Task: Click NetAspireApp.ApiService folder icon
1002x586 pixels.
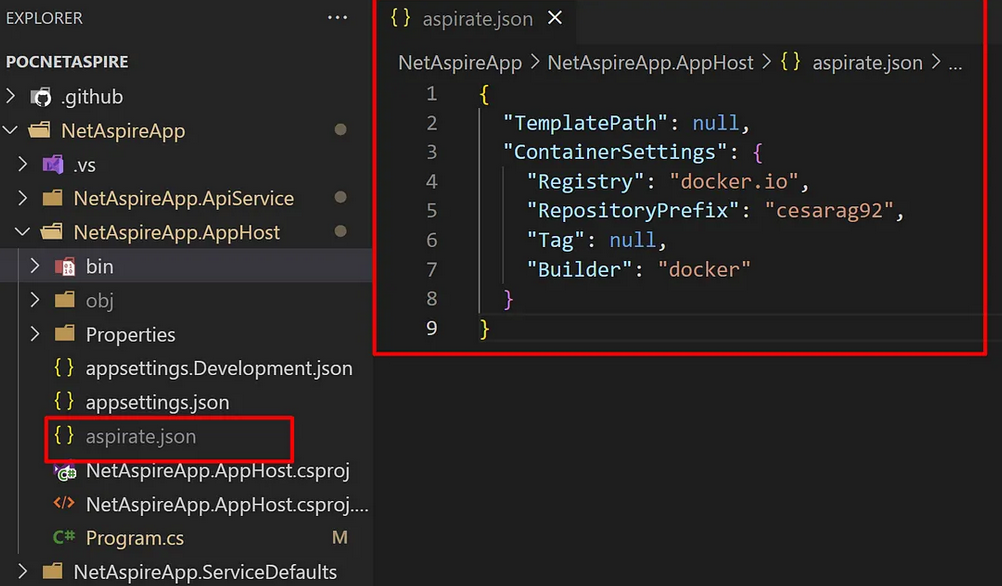Action: 52,198
